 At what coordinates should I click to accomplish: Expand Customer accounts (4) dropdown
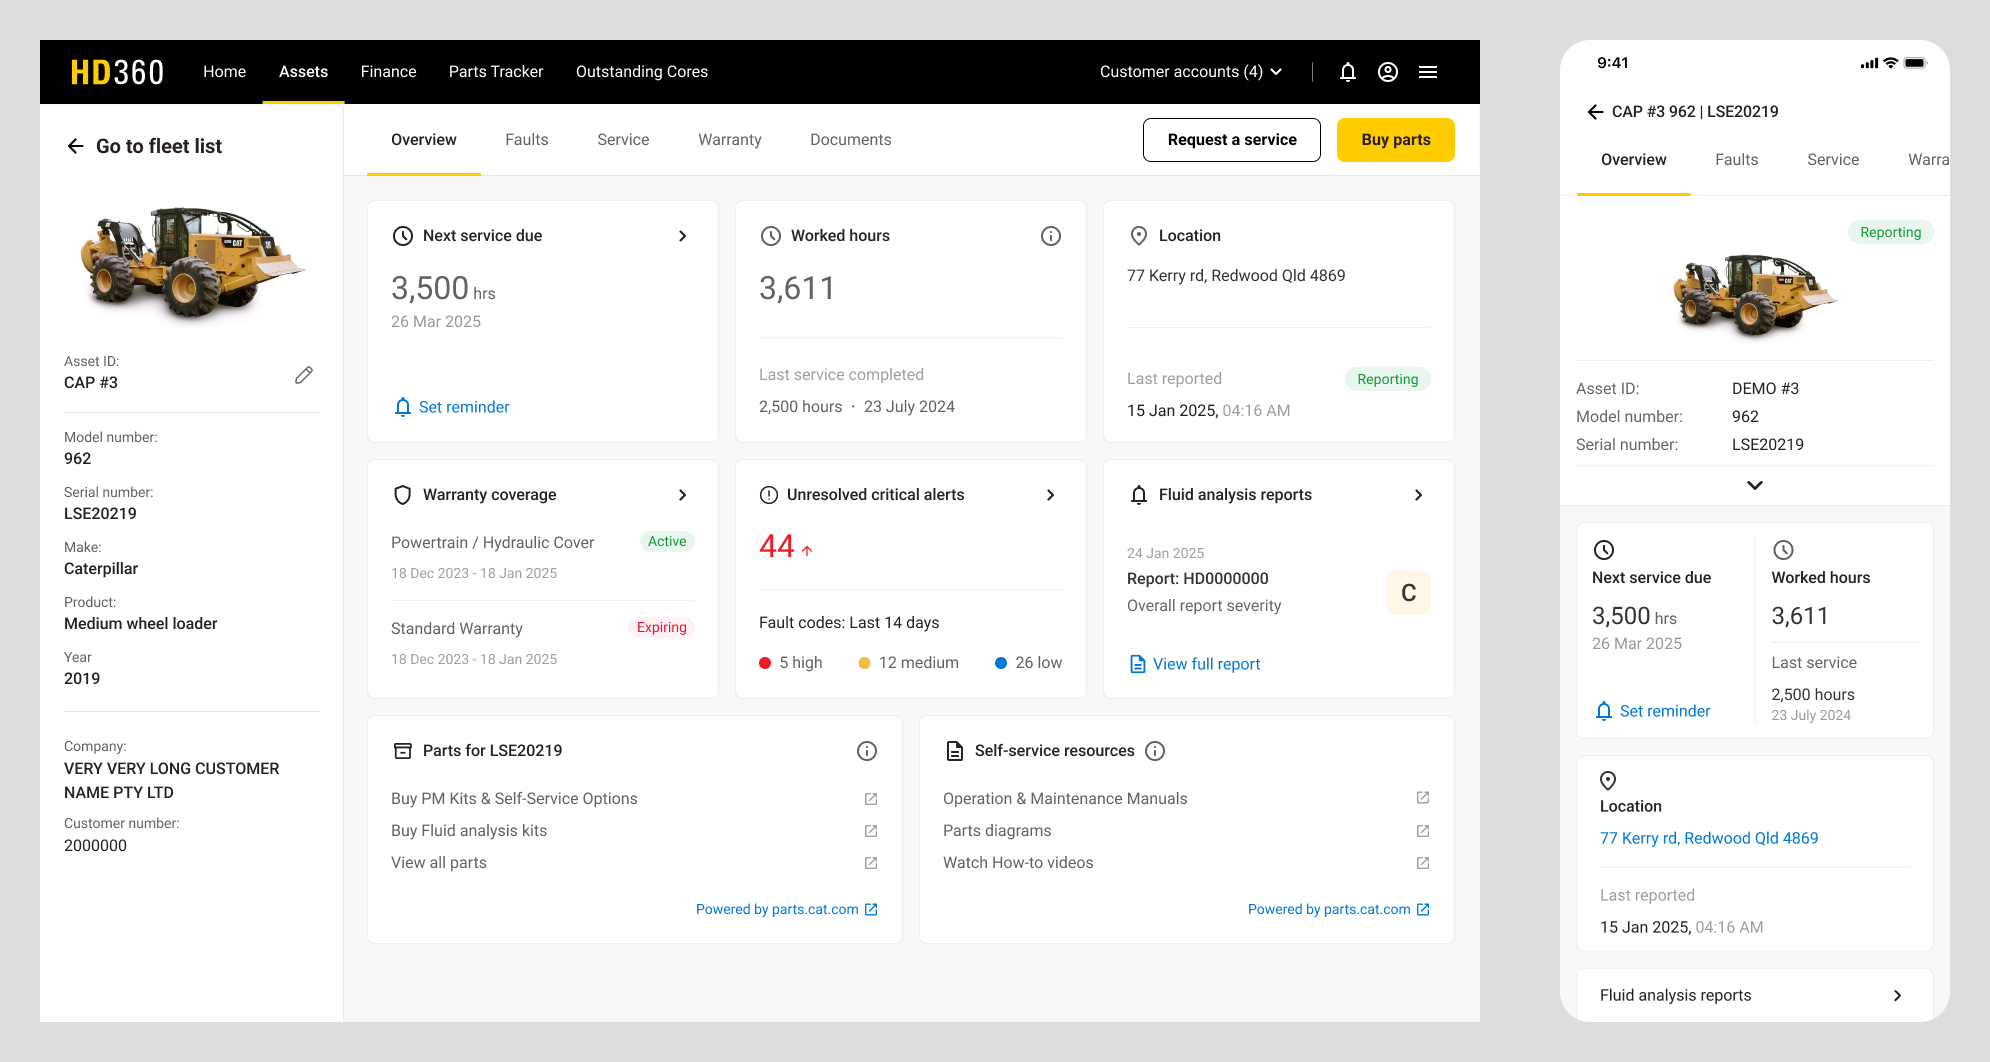[x=1191, y=72]
